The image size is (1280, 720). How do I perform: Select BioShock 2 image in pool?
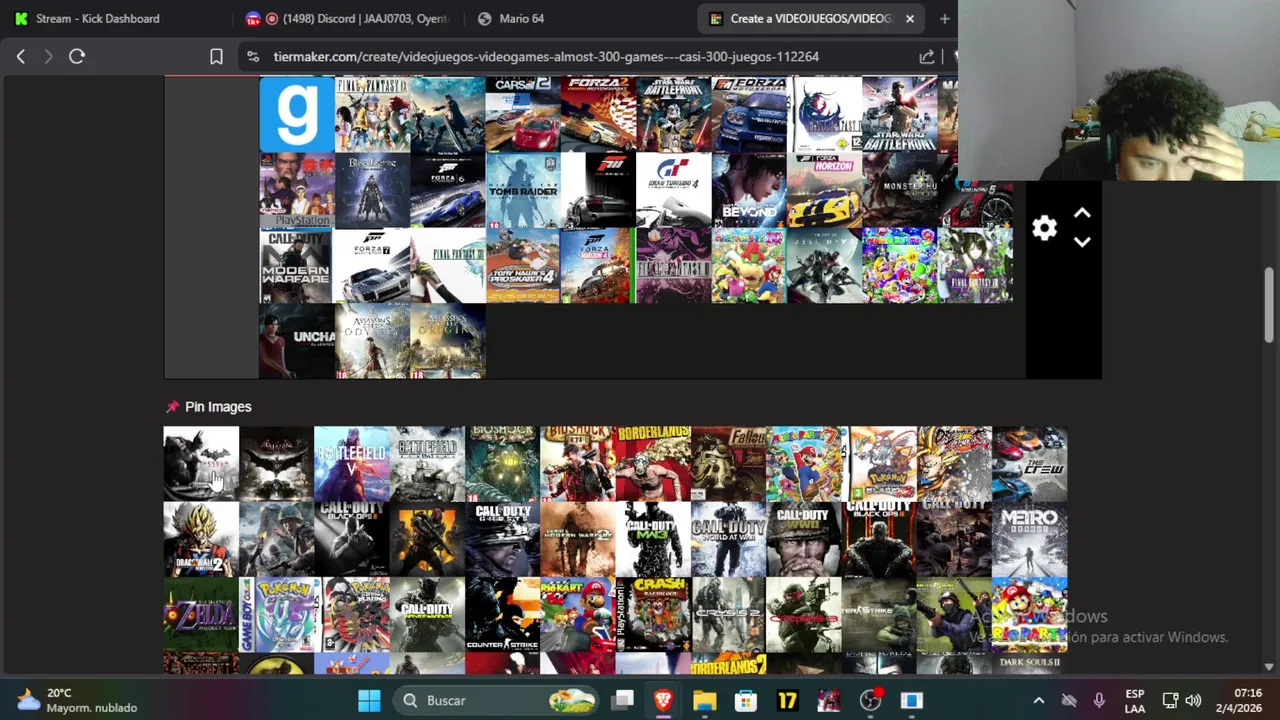(502, 464)
